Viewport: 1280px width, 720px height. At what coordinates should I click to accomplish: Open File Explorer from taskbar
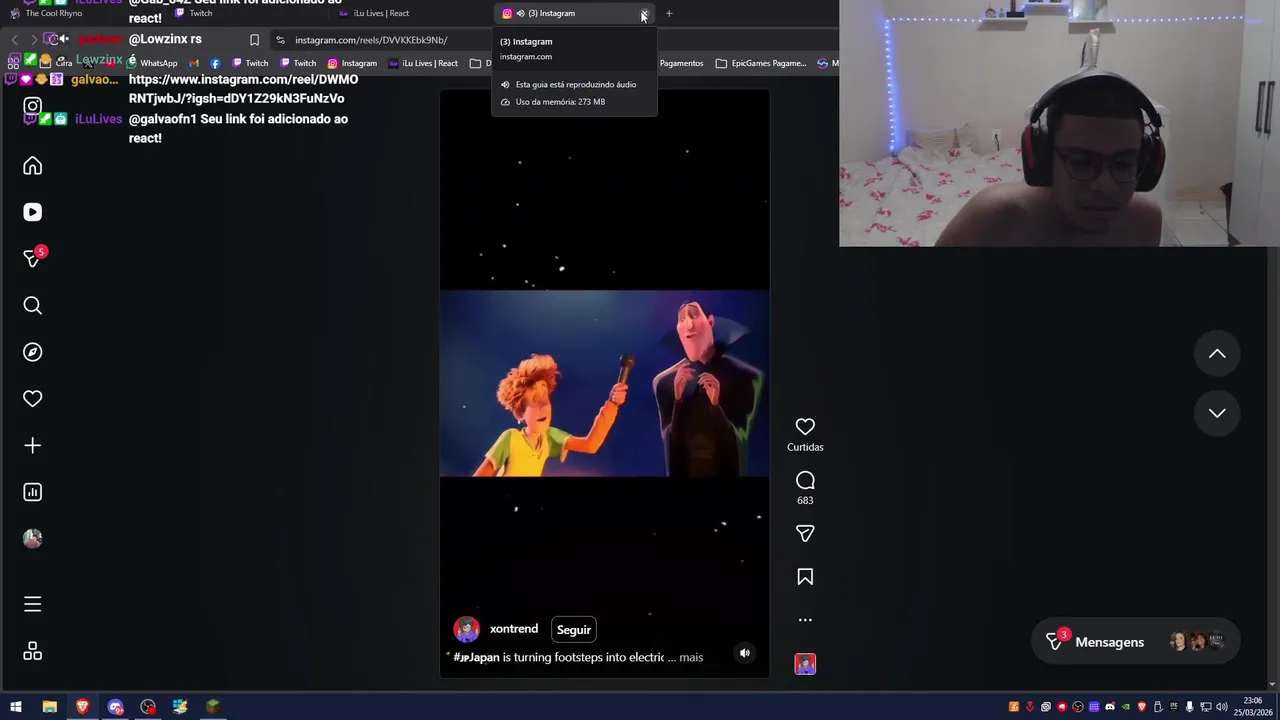pyautogui.click(x=49, y=707)
